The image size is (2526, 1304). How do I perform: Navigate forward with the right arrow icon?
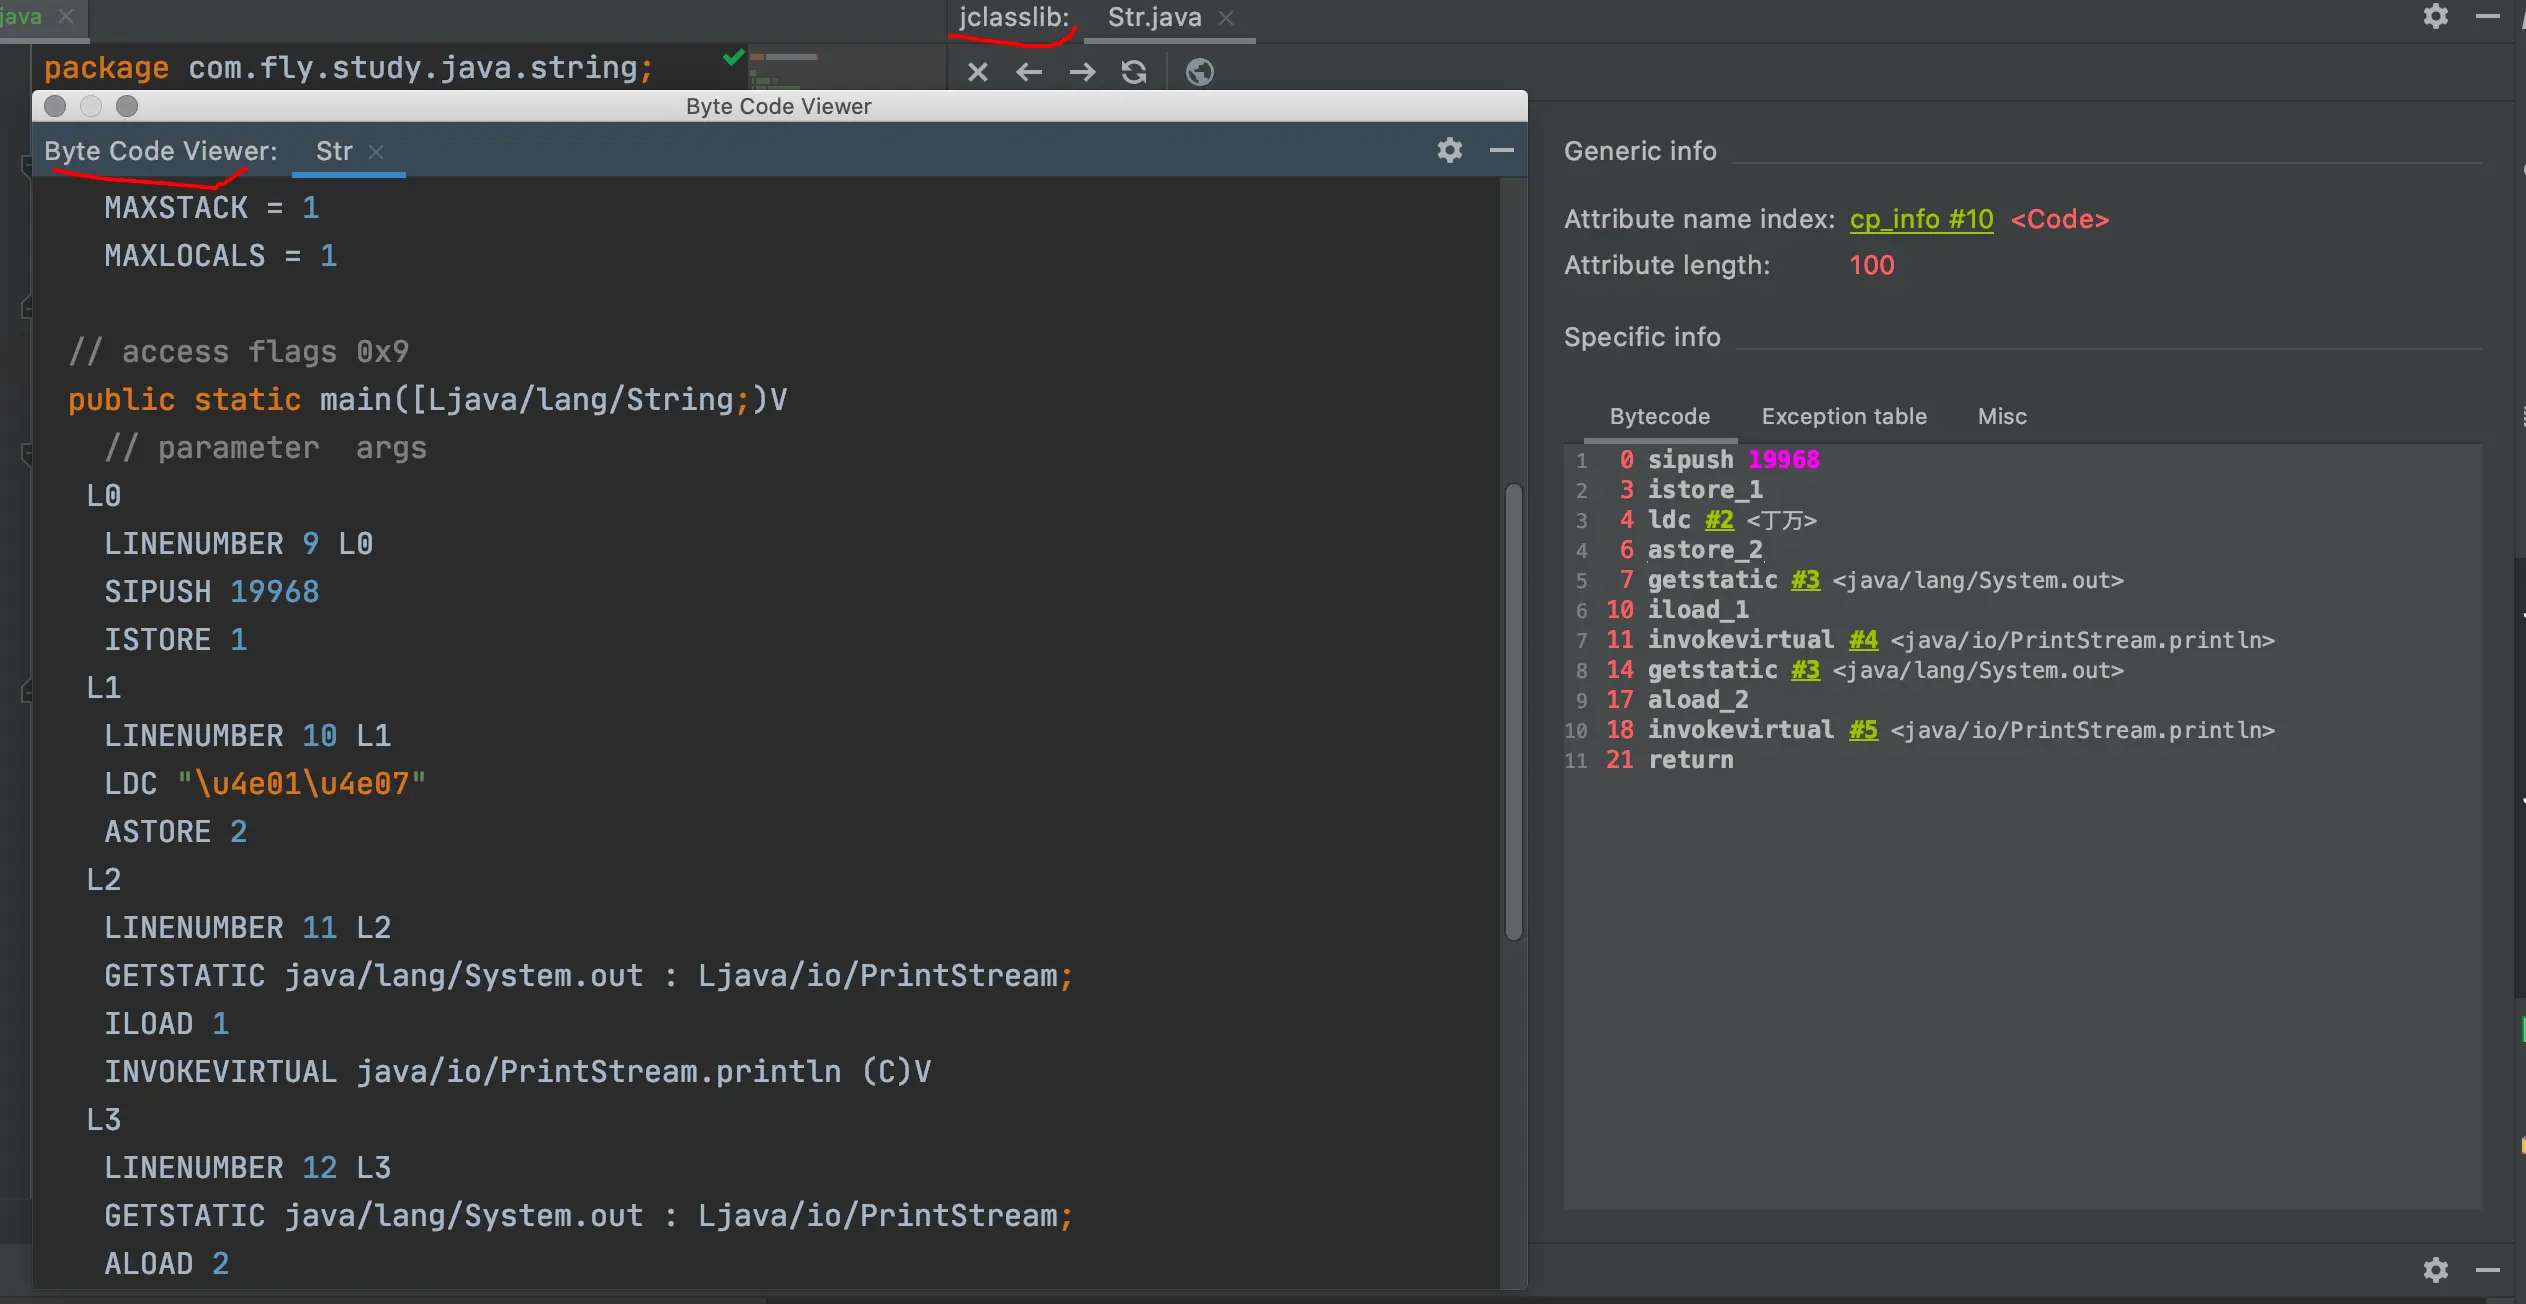1082,72
